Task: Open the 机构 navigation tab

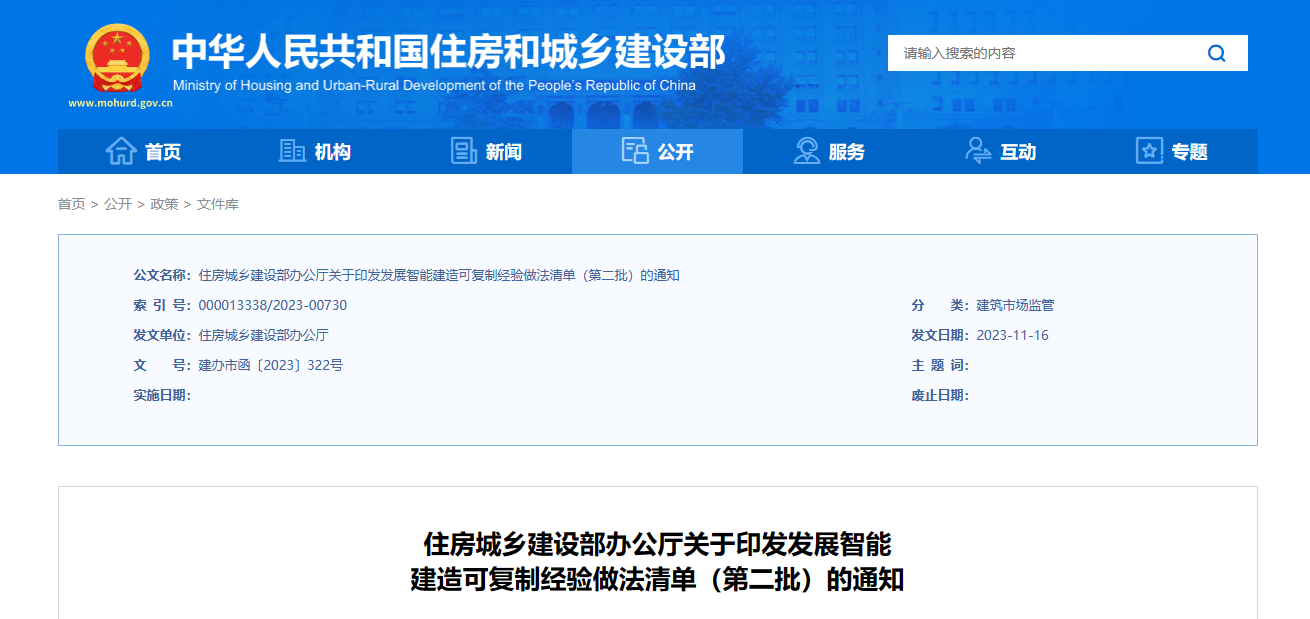Action: (315, 151)
